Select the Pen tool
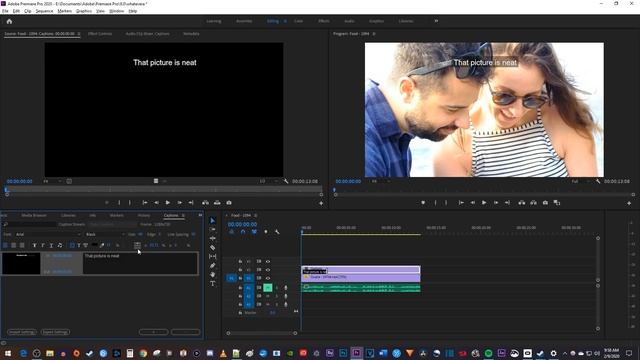This screenshot has height=360, width=640. [213, 265]
